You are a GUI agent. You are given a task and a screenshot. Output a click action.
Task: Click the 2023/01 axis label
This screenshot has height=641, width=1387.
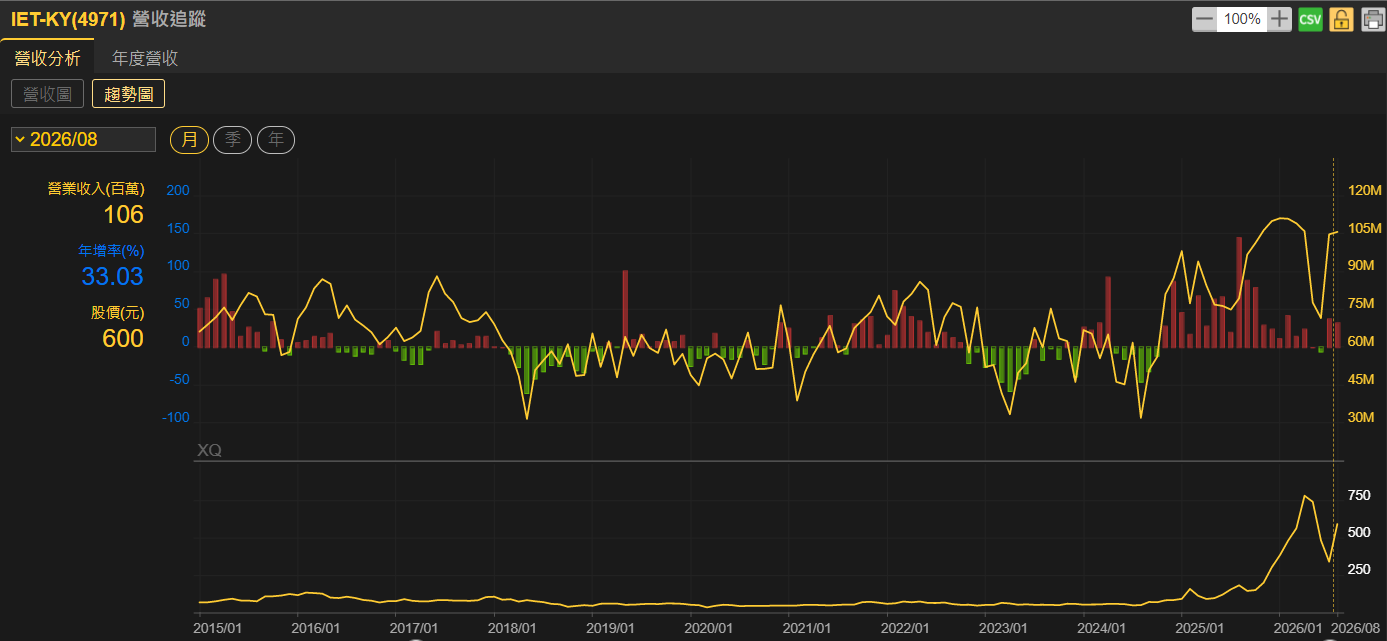1002,628
